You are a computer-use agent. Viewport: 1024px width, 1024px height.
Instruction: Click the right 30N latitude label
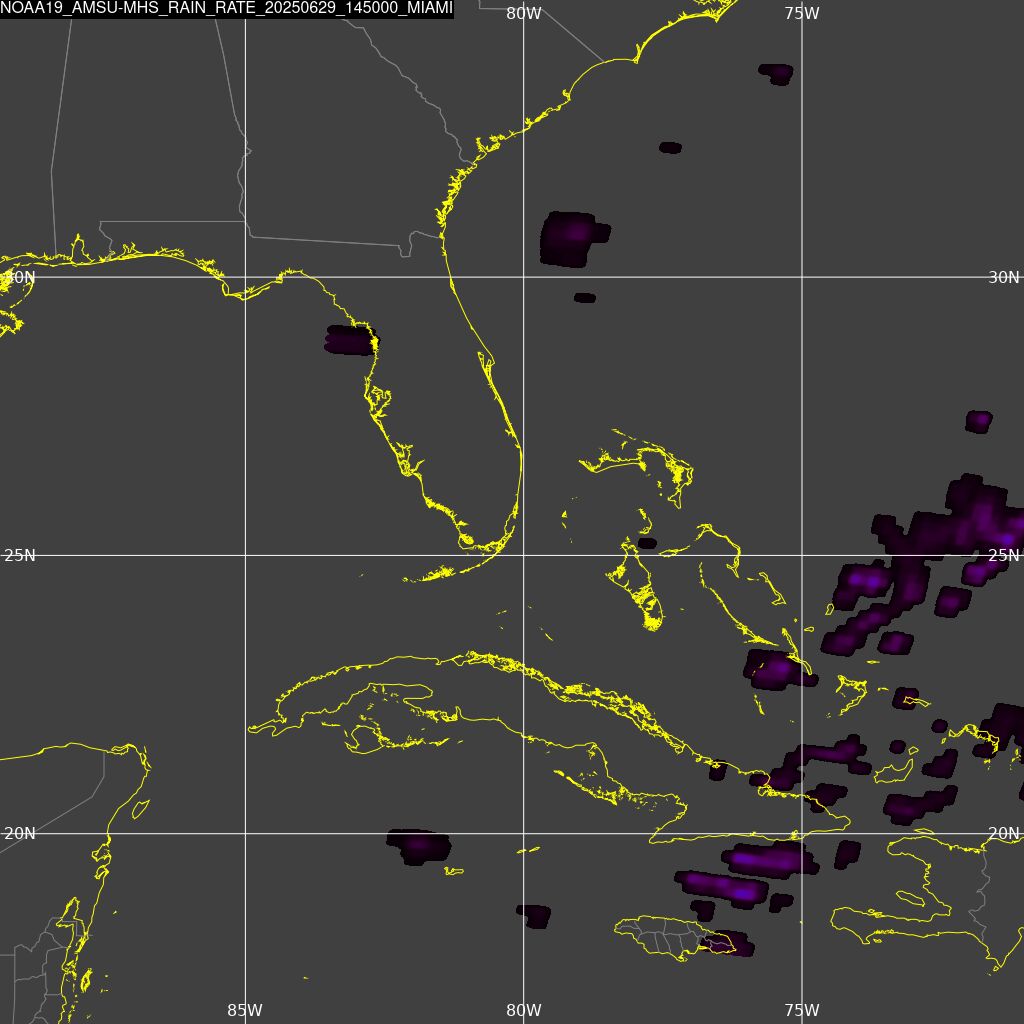pos(1004,277)
